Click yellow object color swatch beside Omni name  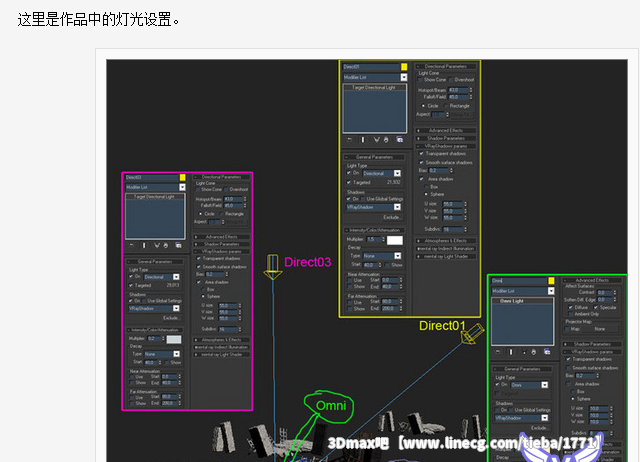(551, 281)
